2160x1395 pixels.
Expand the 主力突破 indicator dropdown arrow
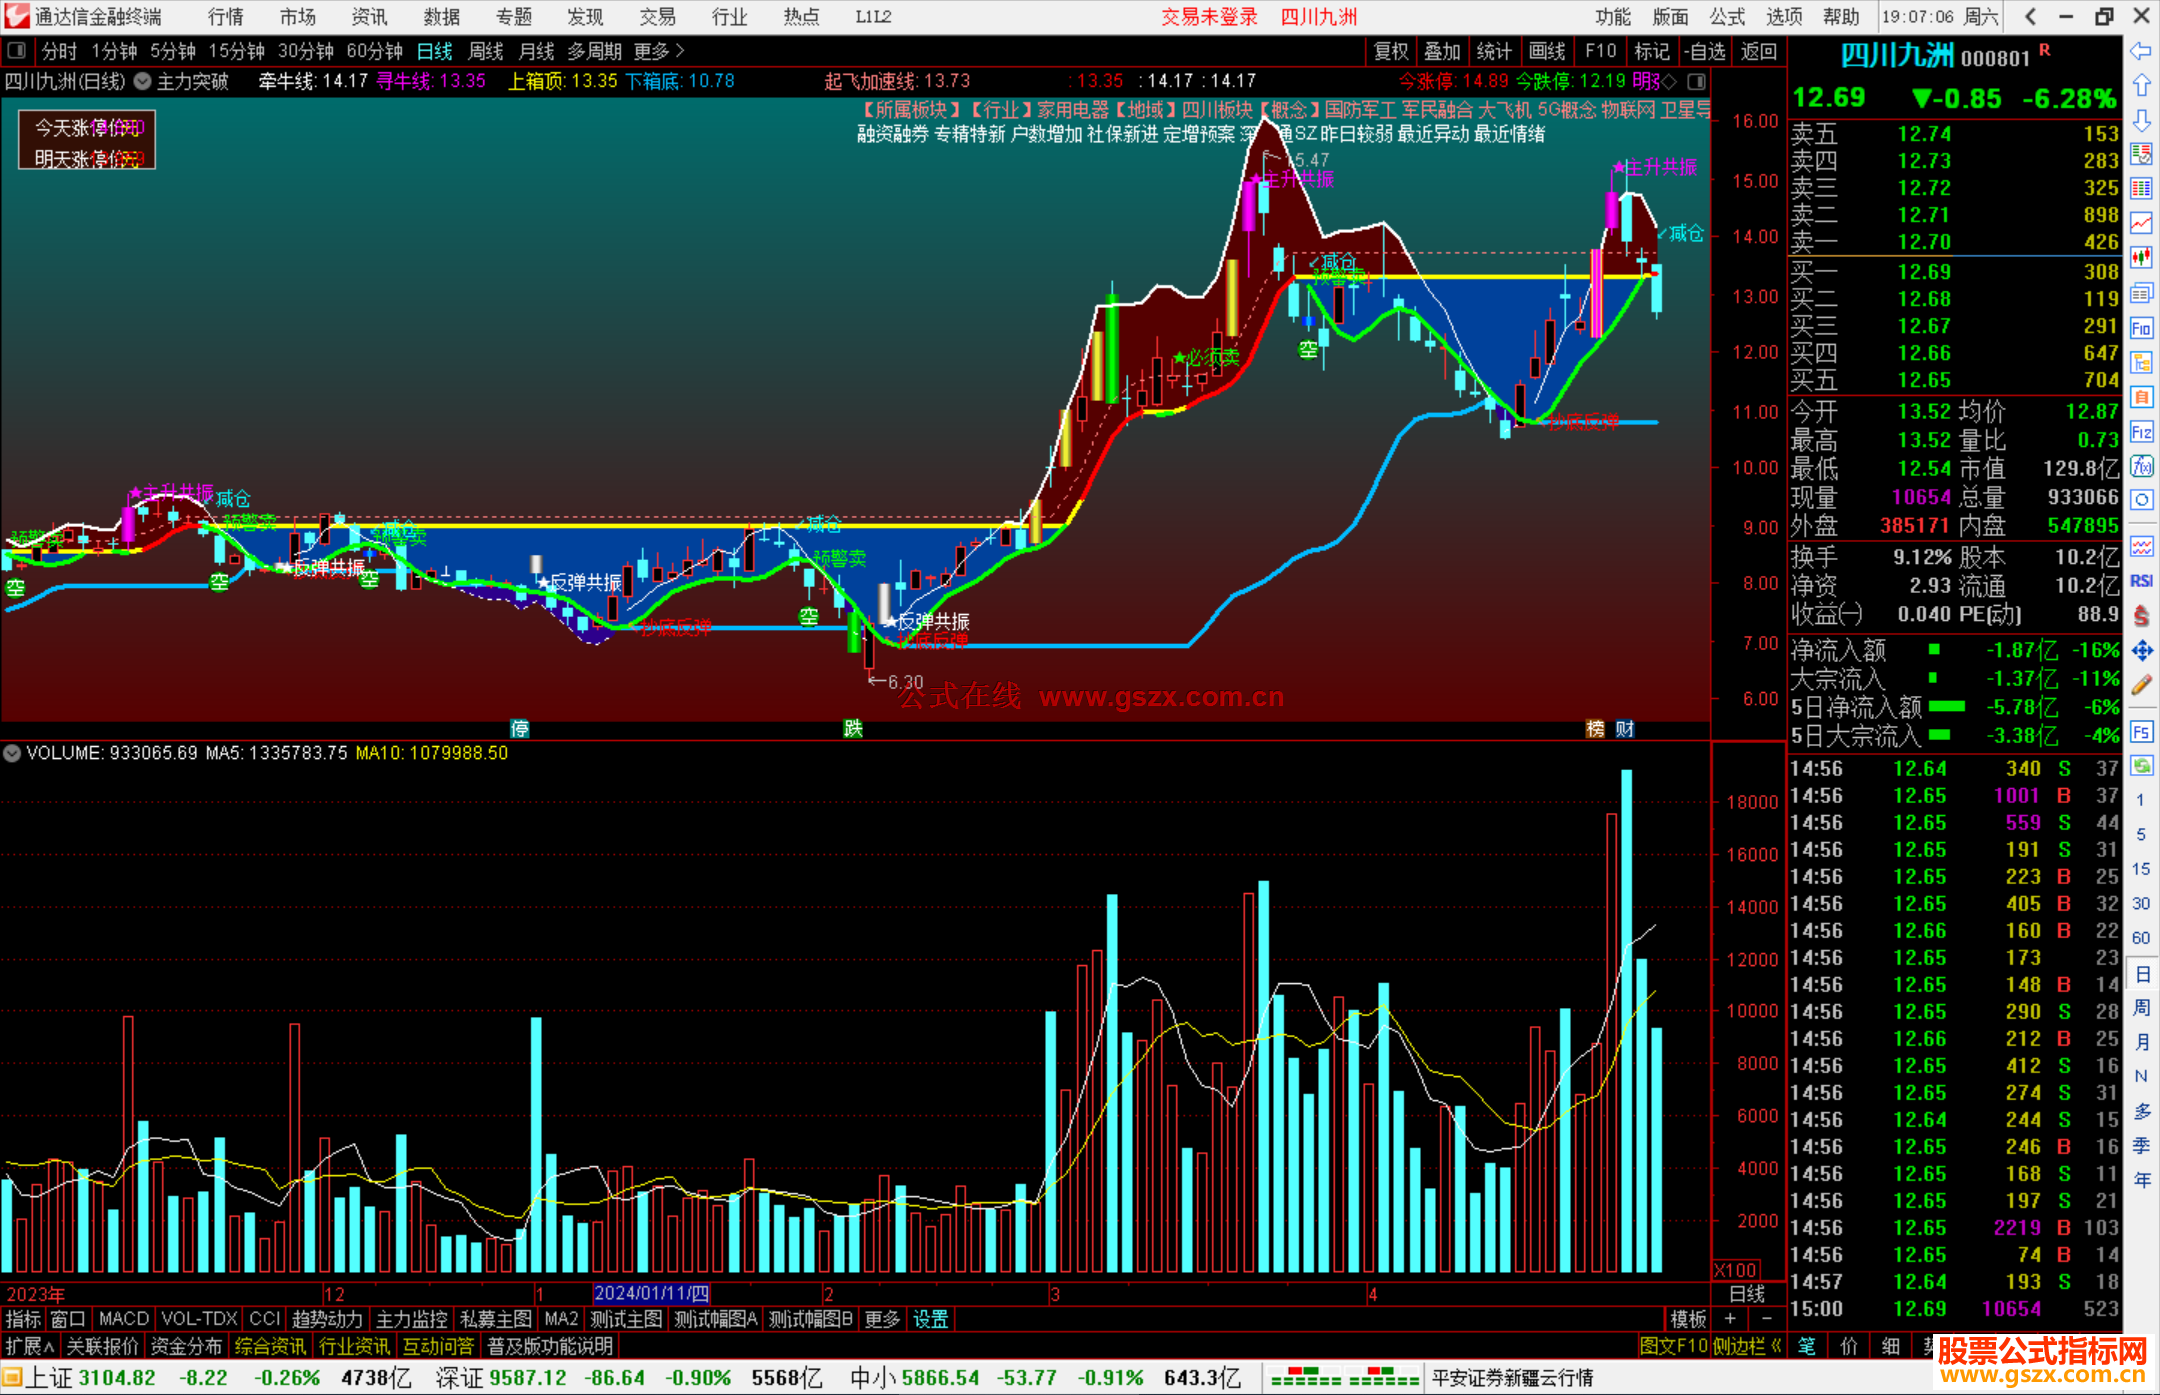(143, 81)
